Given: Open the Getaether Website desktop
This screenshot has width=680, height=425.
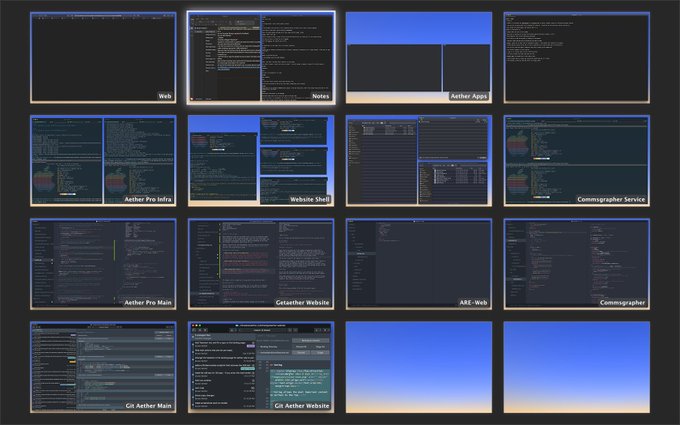Looking at the screenshot, I should click(x=261, y=264).
